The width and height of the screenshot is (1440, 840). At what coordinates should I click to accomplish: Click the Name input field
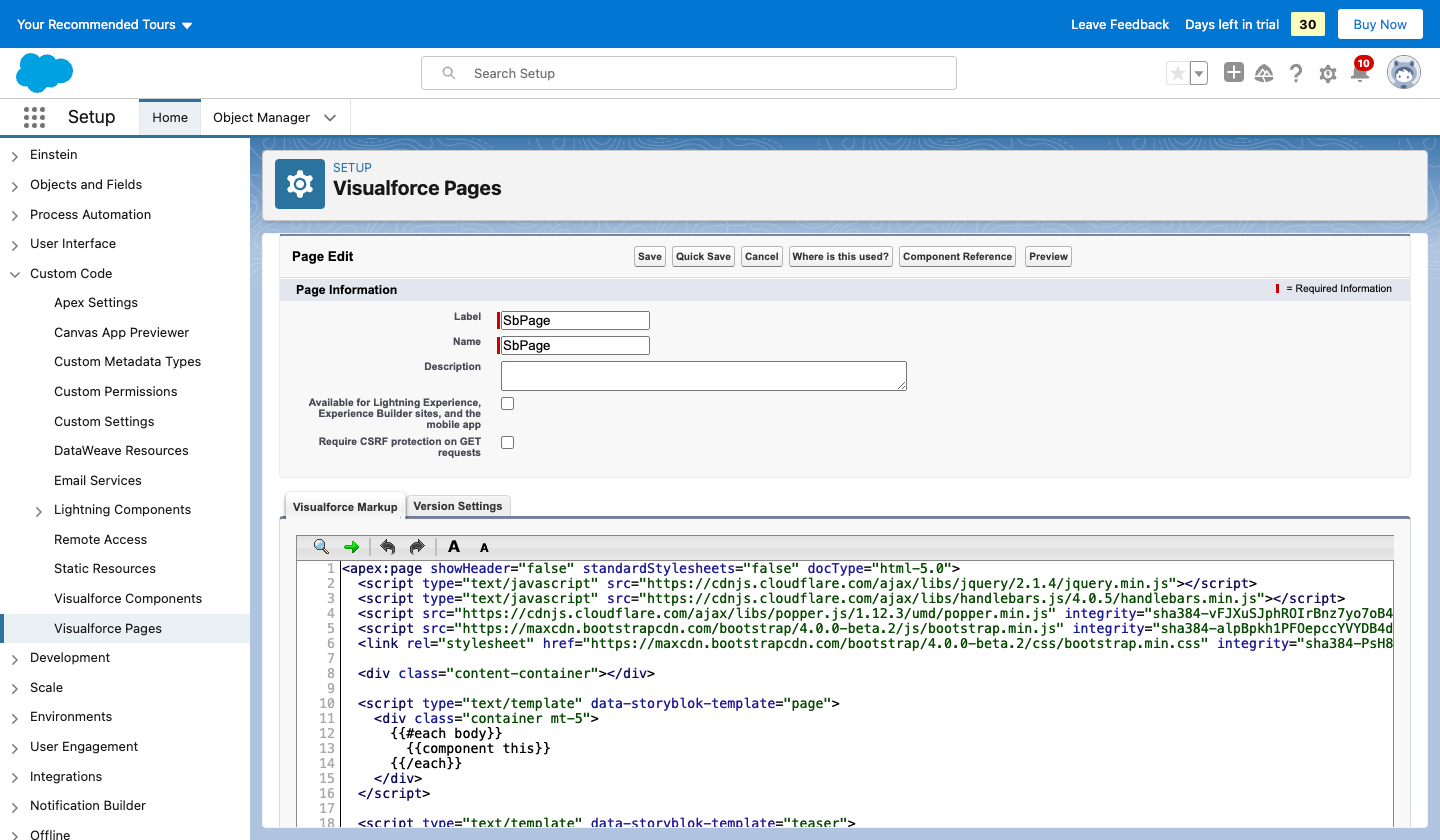coord(575,346)
